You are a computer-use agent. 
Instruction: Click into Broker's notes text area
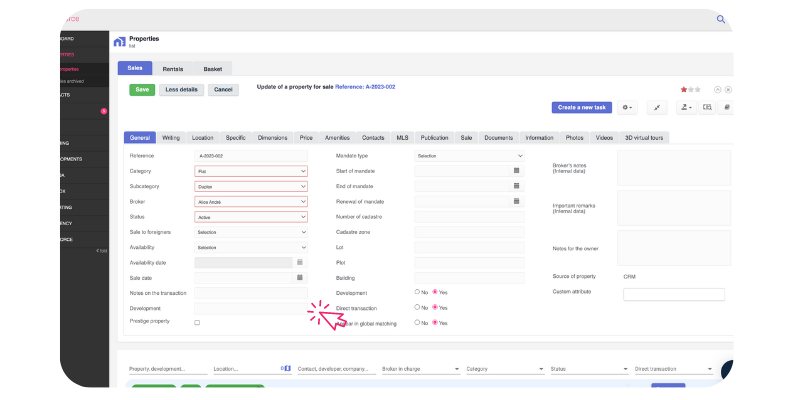(674, 168)
